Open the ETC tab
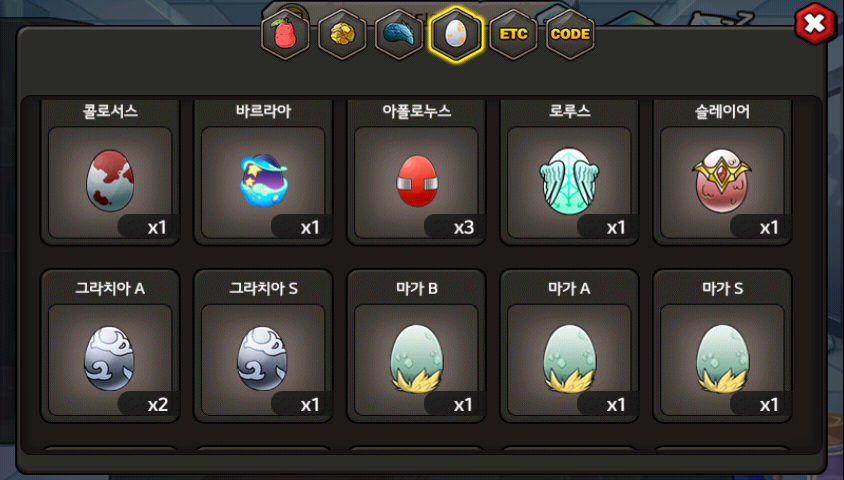The height and width of the screenshot is (480, 844). click(x=514, y=34)
